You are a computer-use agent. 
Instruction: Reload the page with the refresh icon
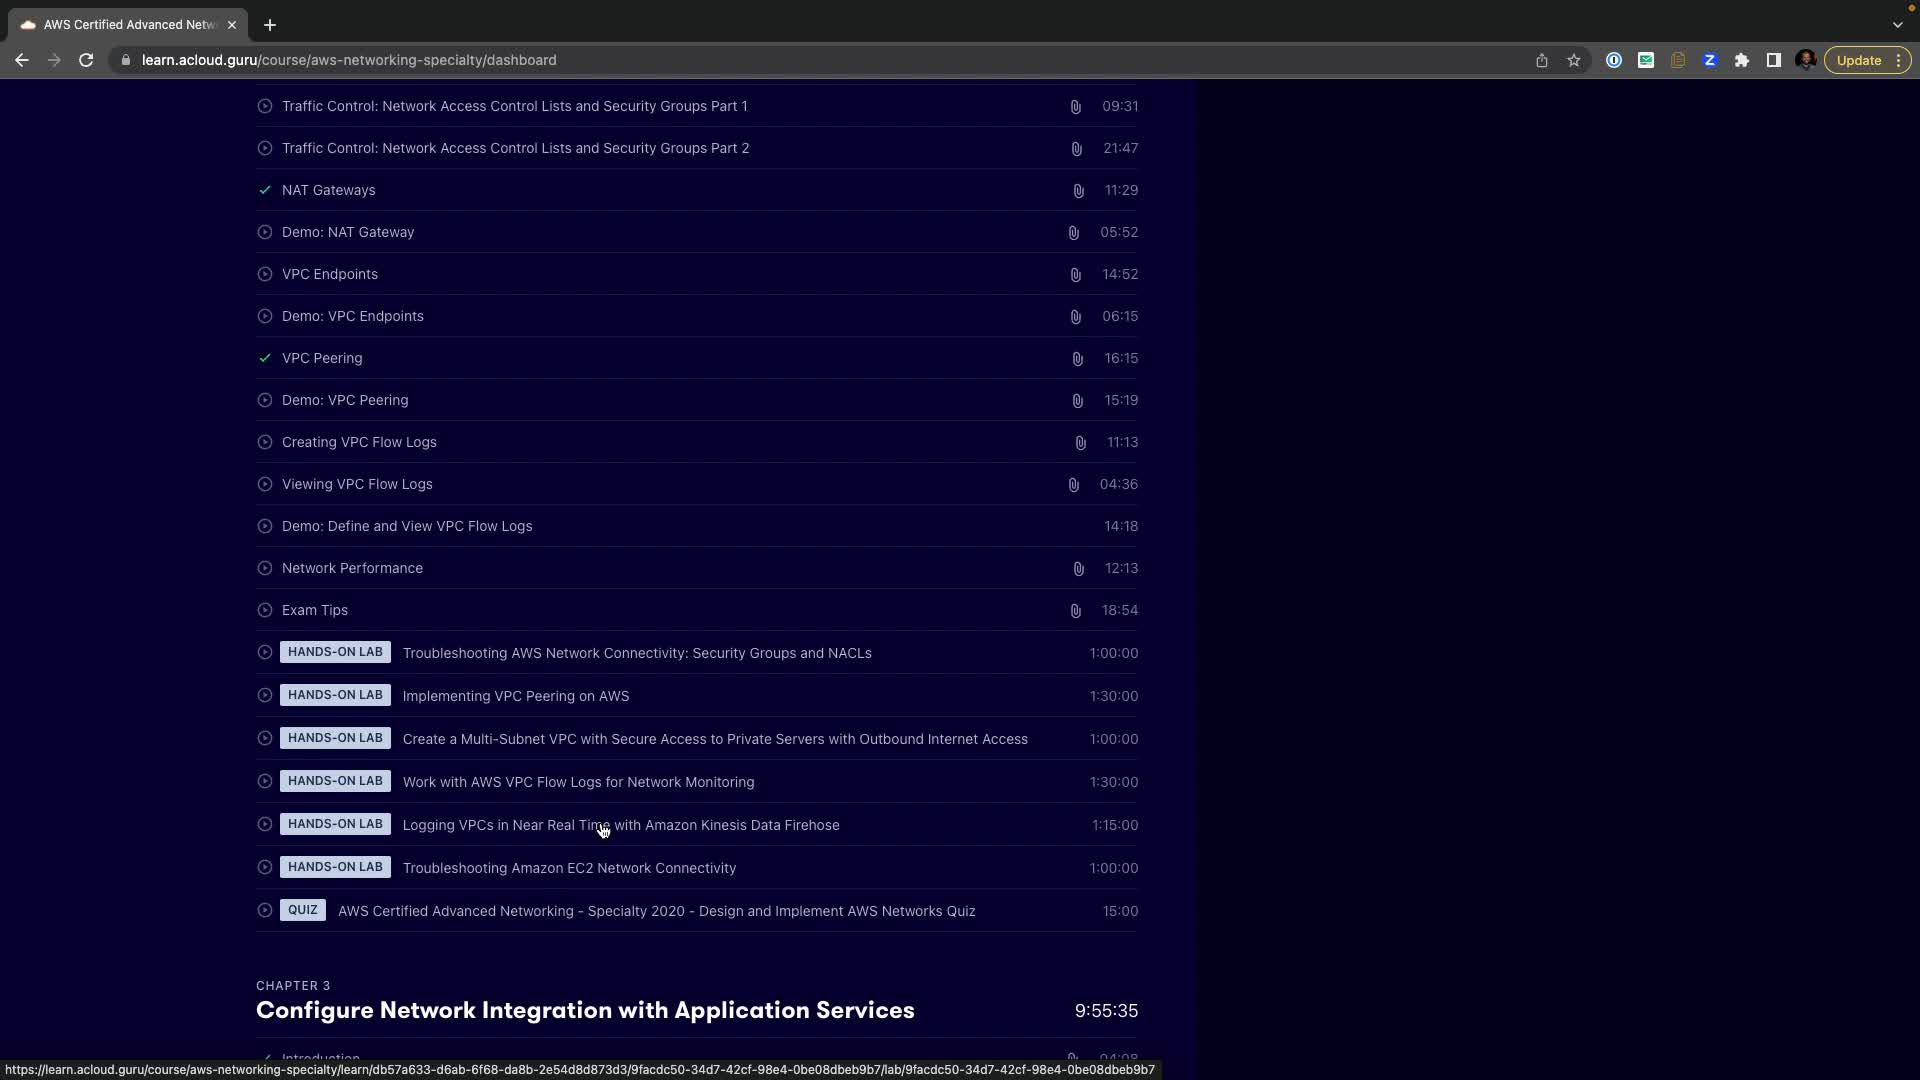[86, 60]
